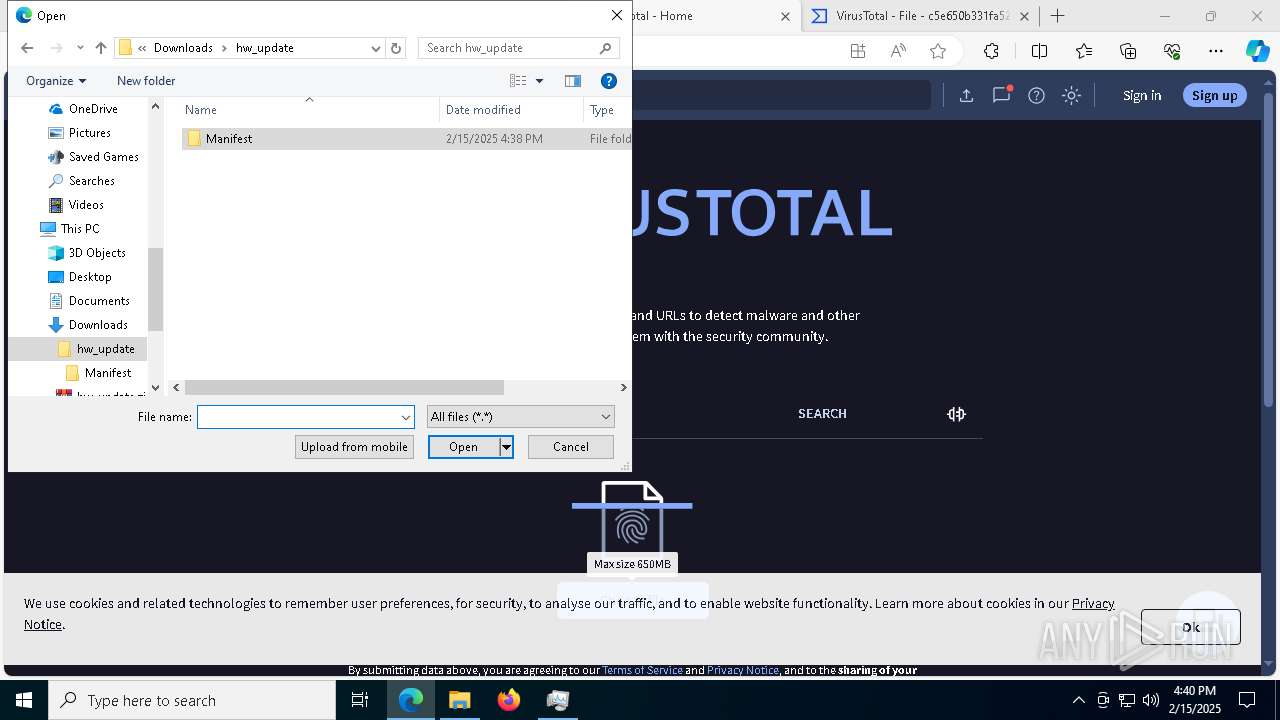Expand the File name dropdown arrow
This screenshot has height=720, width=1280.
(x=406, y=417)
